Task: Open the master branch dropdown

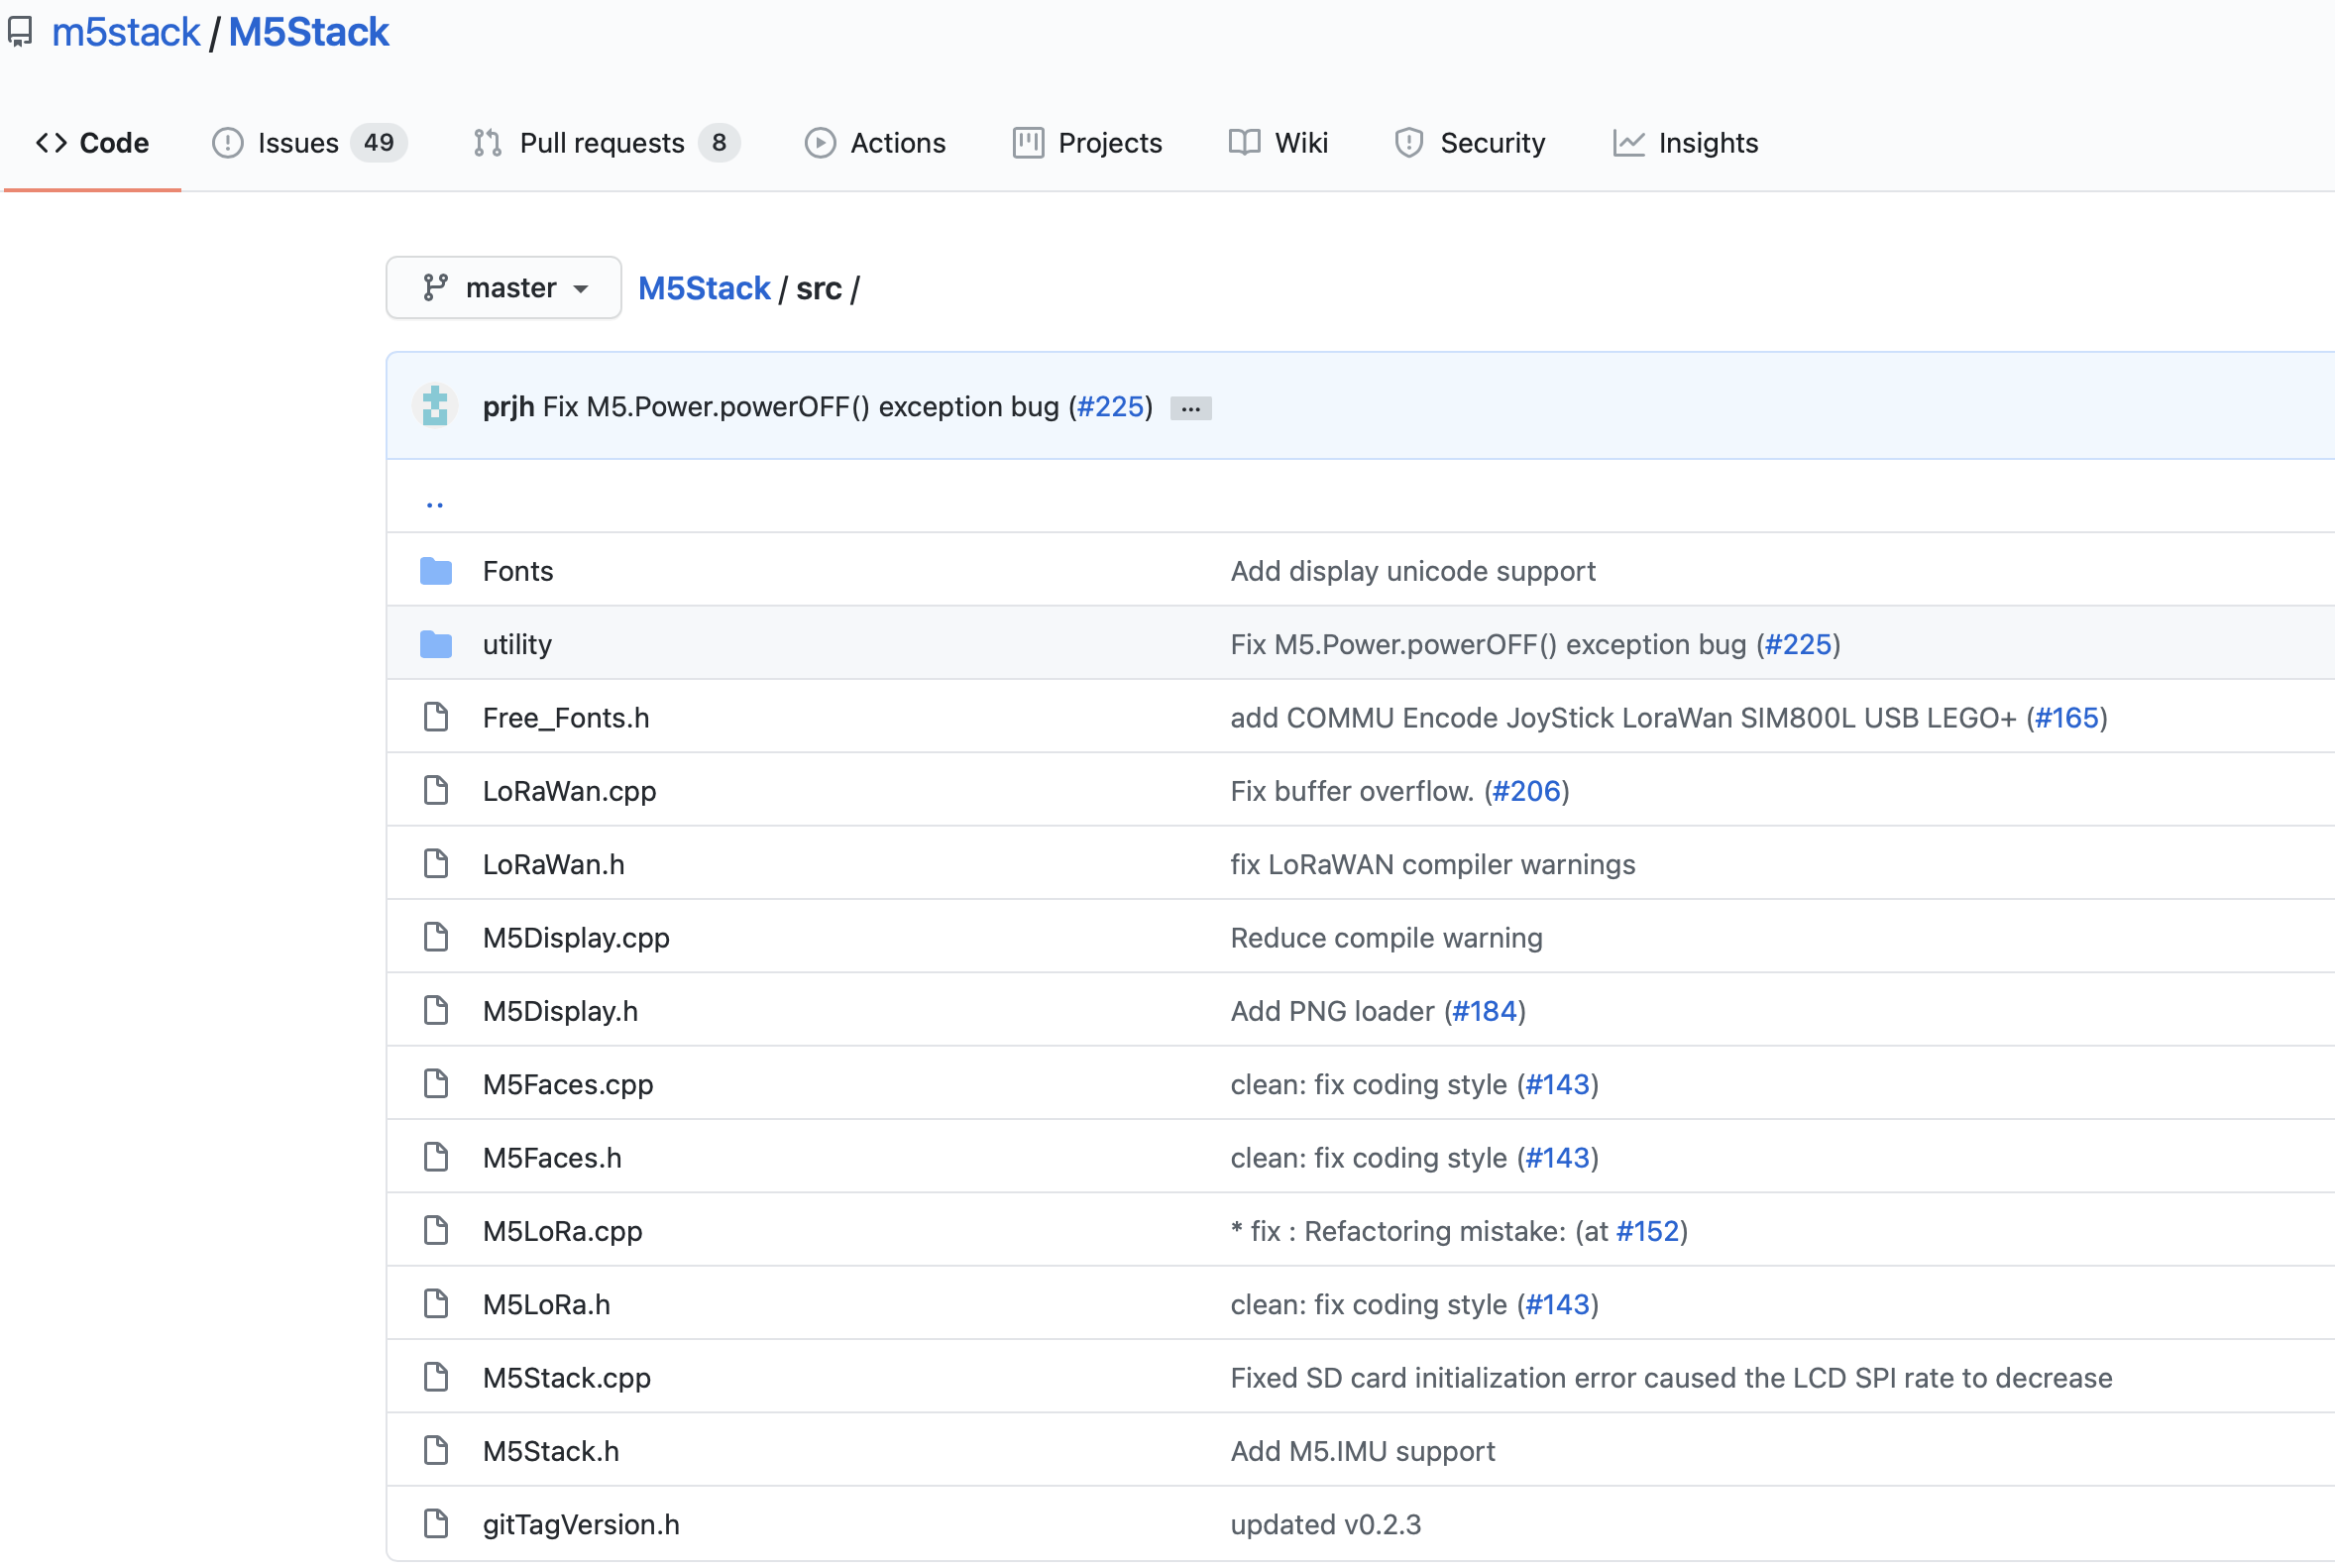Action: coord(504,288)
